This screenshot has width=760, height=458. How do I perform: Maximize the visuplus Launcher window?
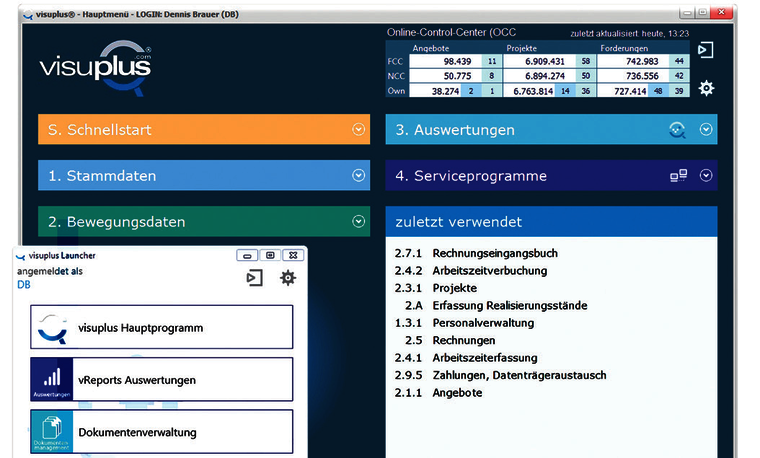click(270, 255)
